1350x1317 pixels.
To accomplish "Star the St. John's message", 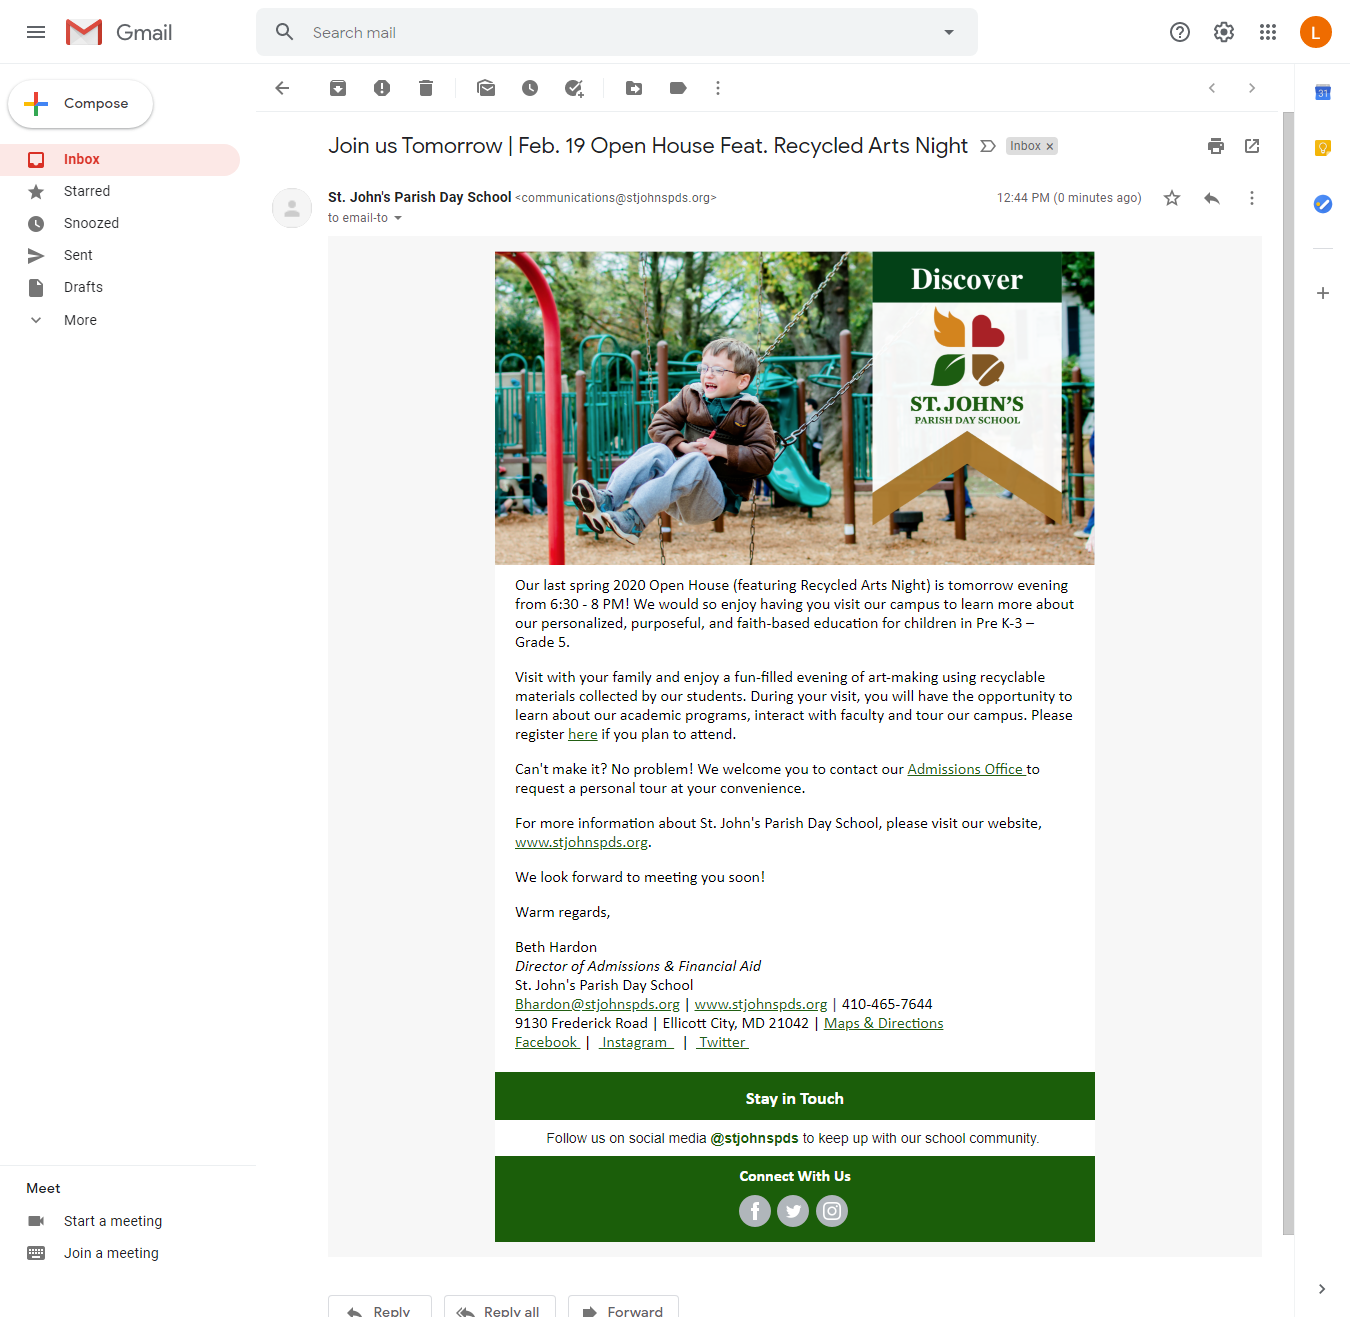I will click(x=1172, y=198).
